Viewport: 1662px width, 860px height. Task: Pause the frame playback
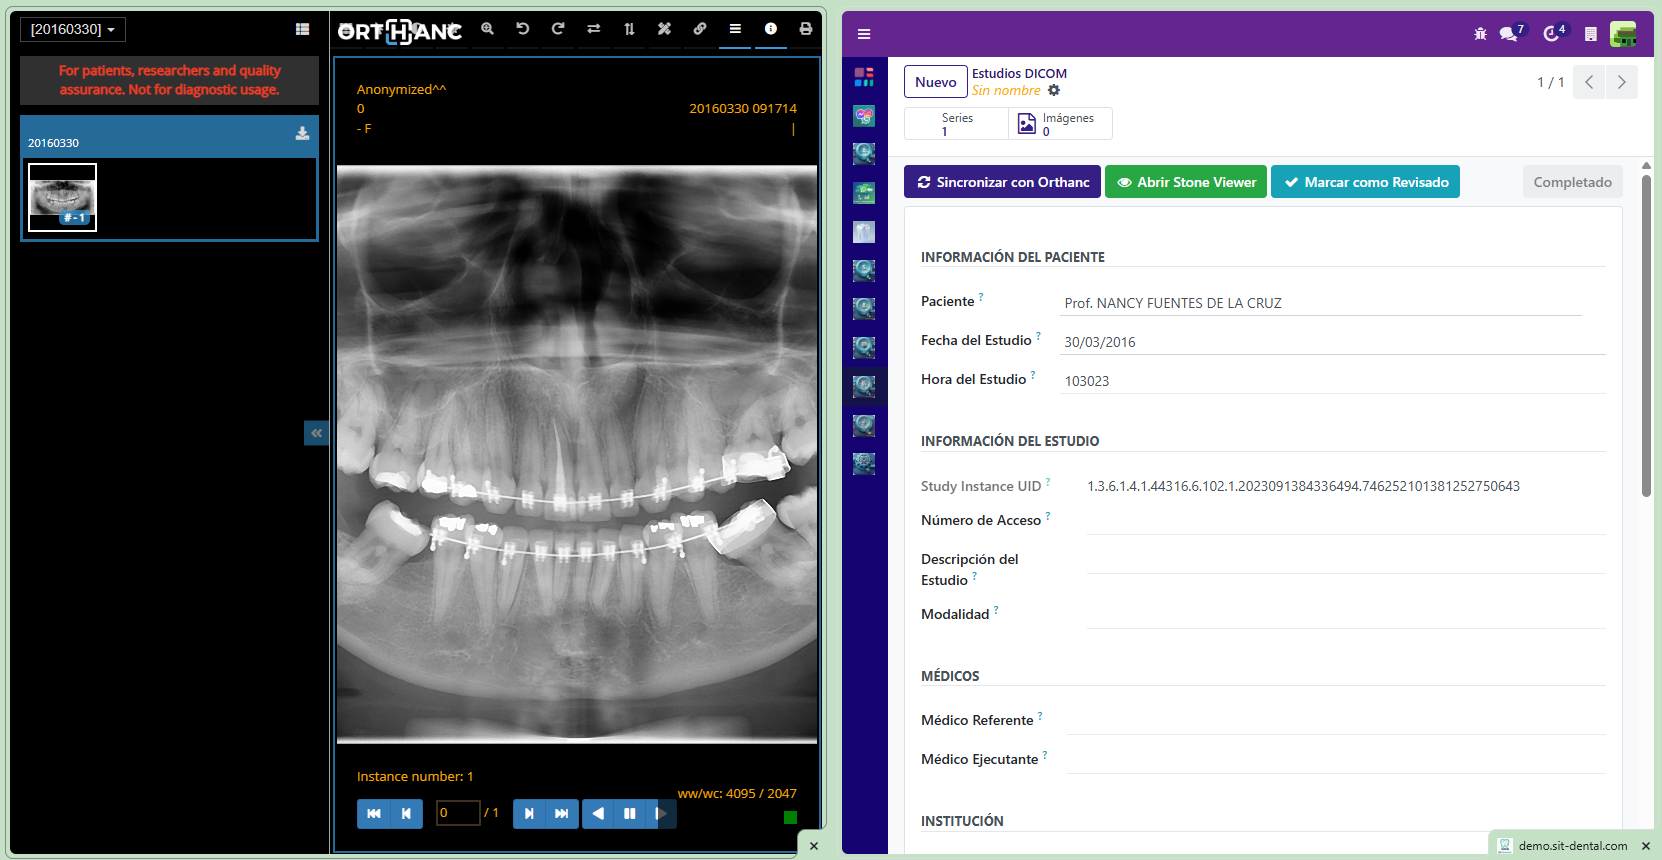point(630,814)
